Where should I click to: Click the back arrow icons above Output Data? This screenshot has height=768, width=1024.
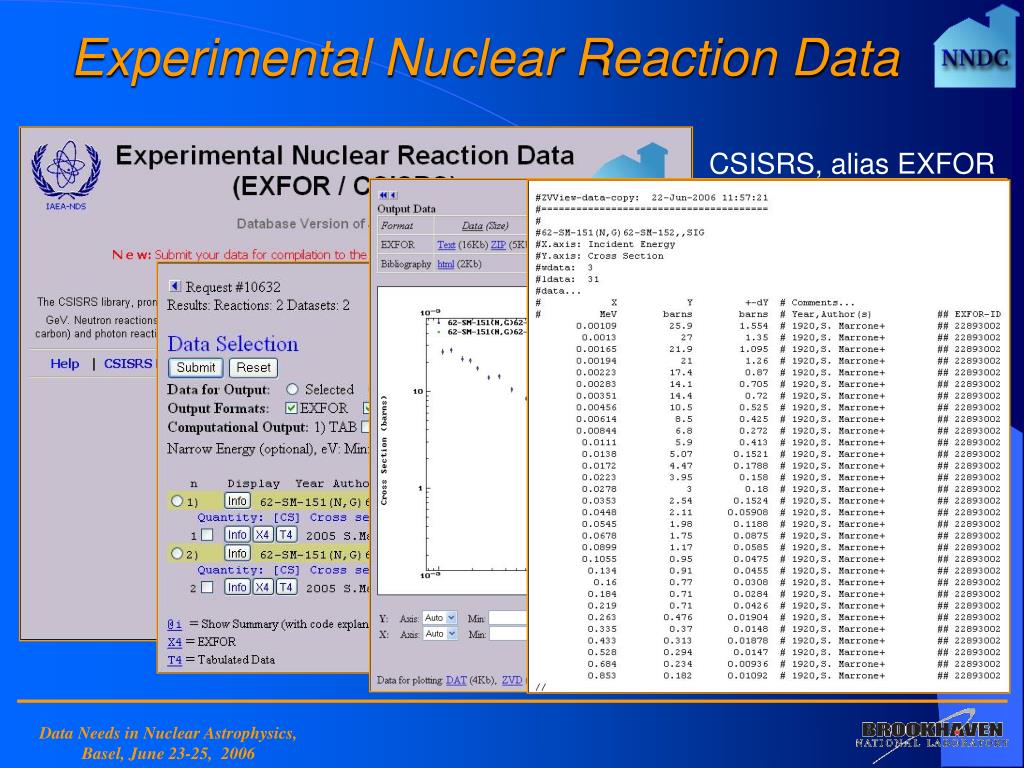(x=388, y=195)
